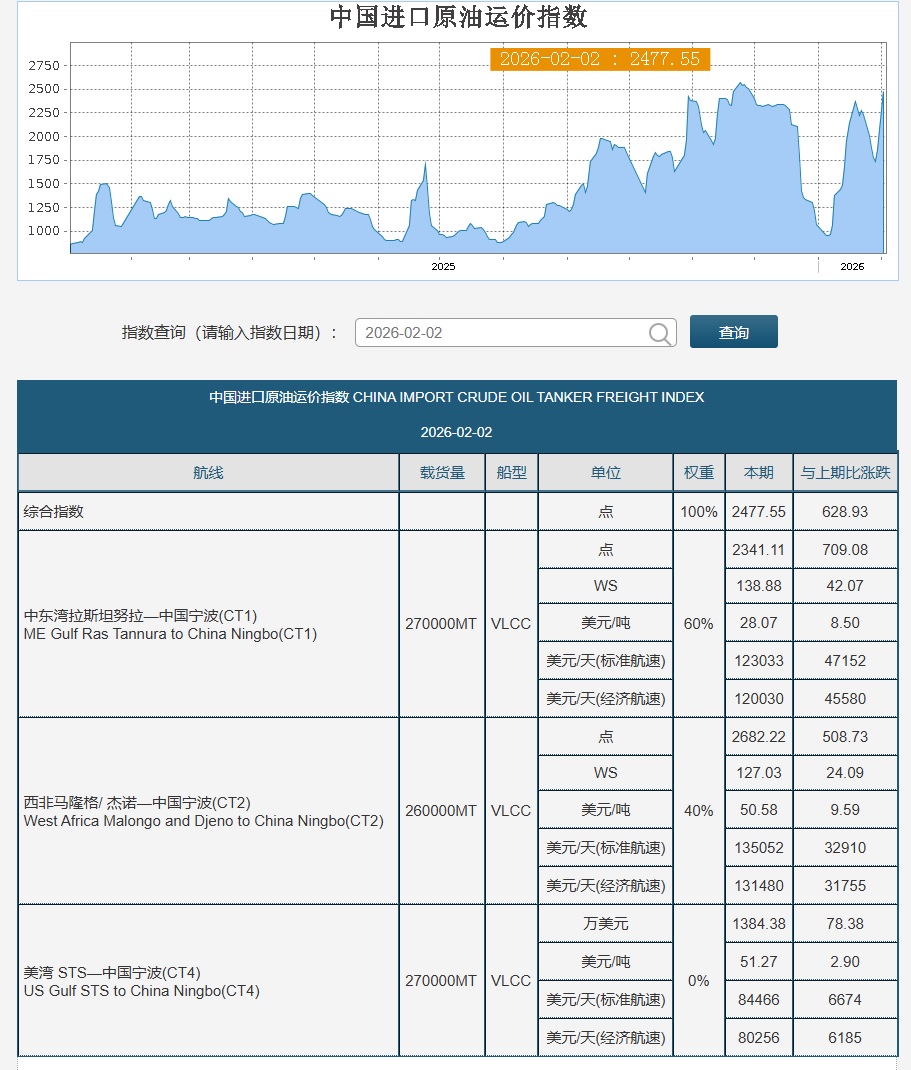Click the 2025 label on chart axis
911x1070 pixels.
click(443, 267)
